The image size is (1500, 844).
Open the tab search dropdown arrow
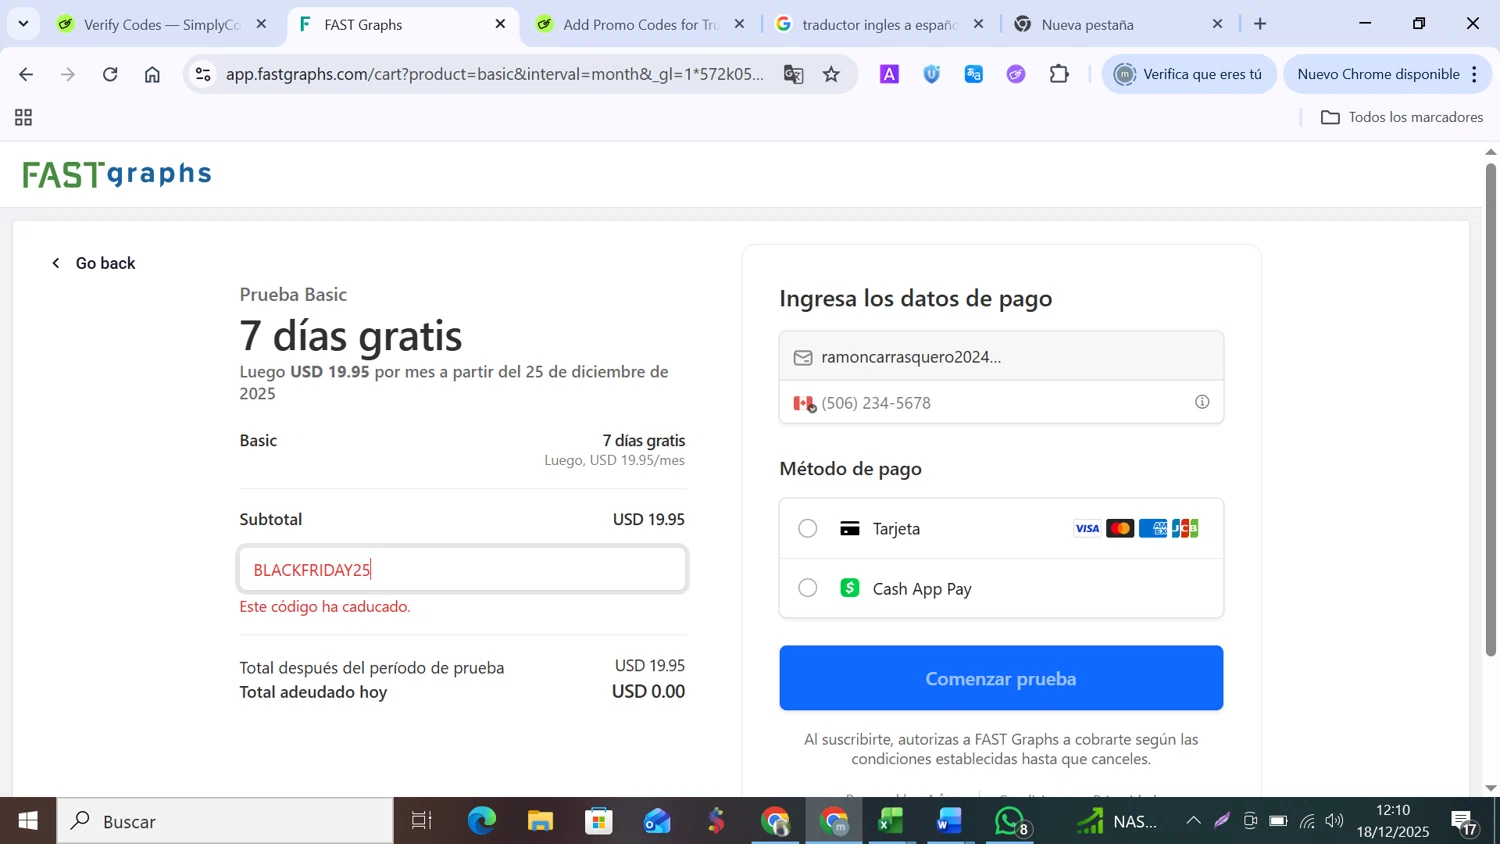tap(23, 24)
